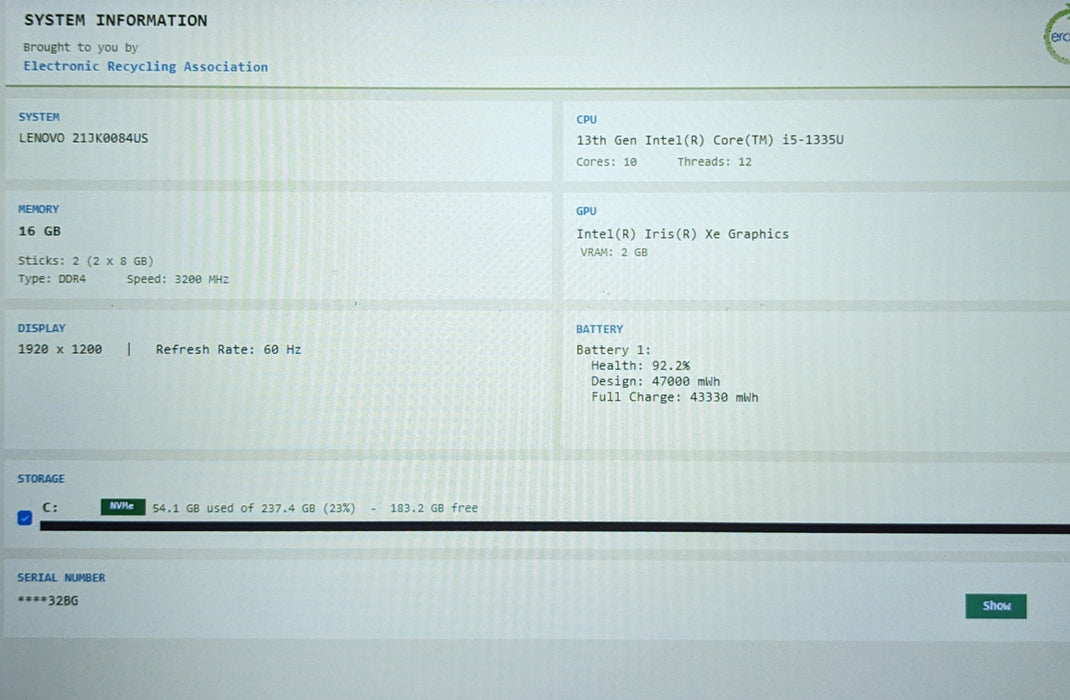
Task: Click the "Cores: 10" value
Action: pyautogui.click(x=606, y=162)
